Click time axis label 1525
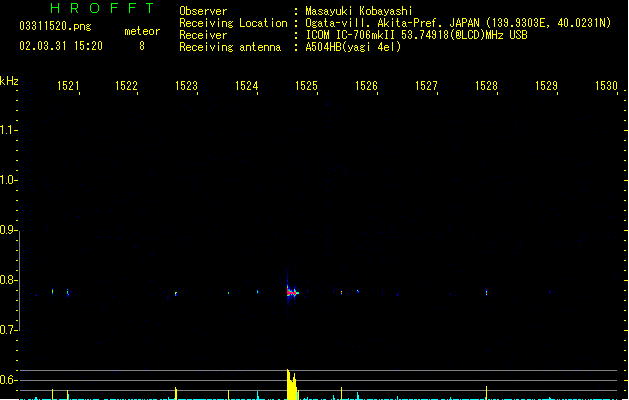The height and width of the screenshot is (400, 629). (x=306, y=86)
